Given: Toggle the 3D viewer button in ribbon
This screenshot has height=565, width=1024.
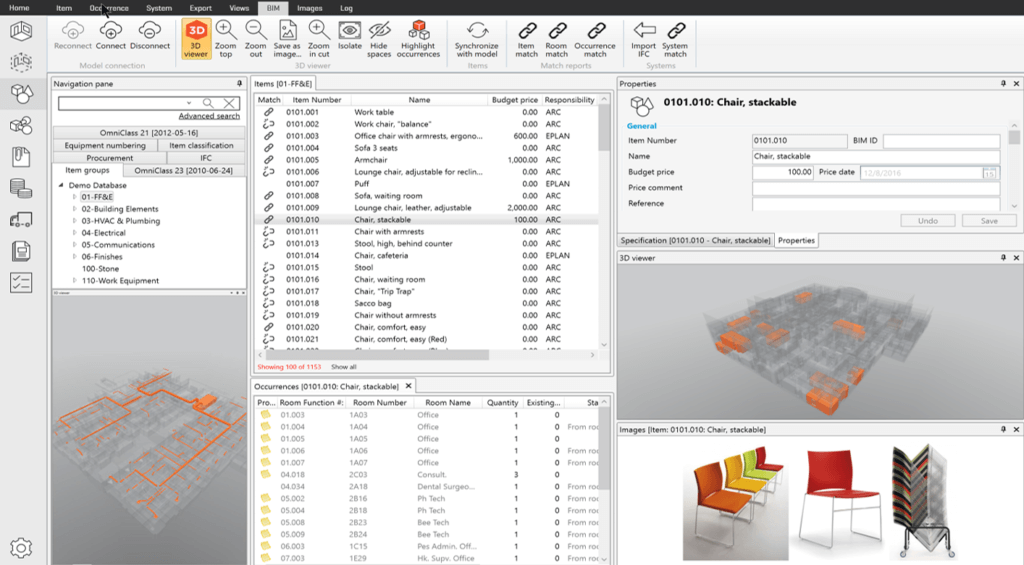Looking at the screenshot, I should click(x=196, y=38).
